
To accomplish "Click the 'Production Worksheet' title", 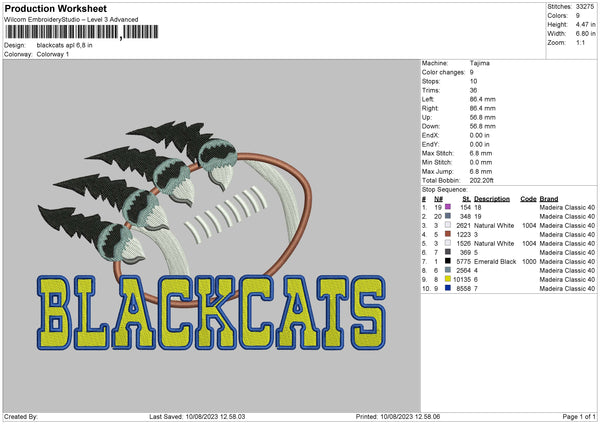I will coord(55,9).
